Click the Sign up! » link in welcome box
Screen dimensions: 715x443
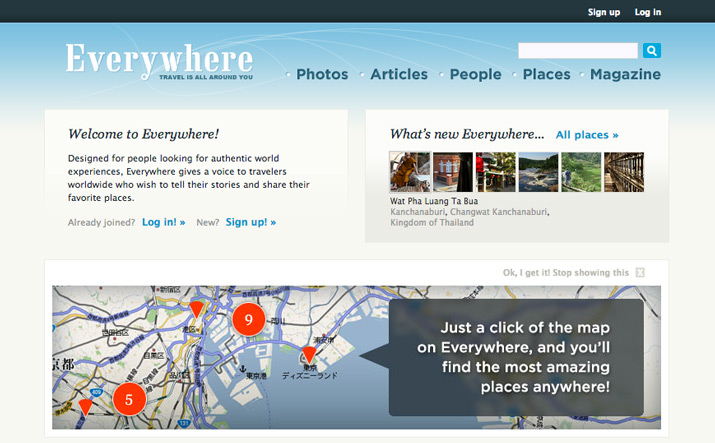pyautogui.click(x=251, y=222)
